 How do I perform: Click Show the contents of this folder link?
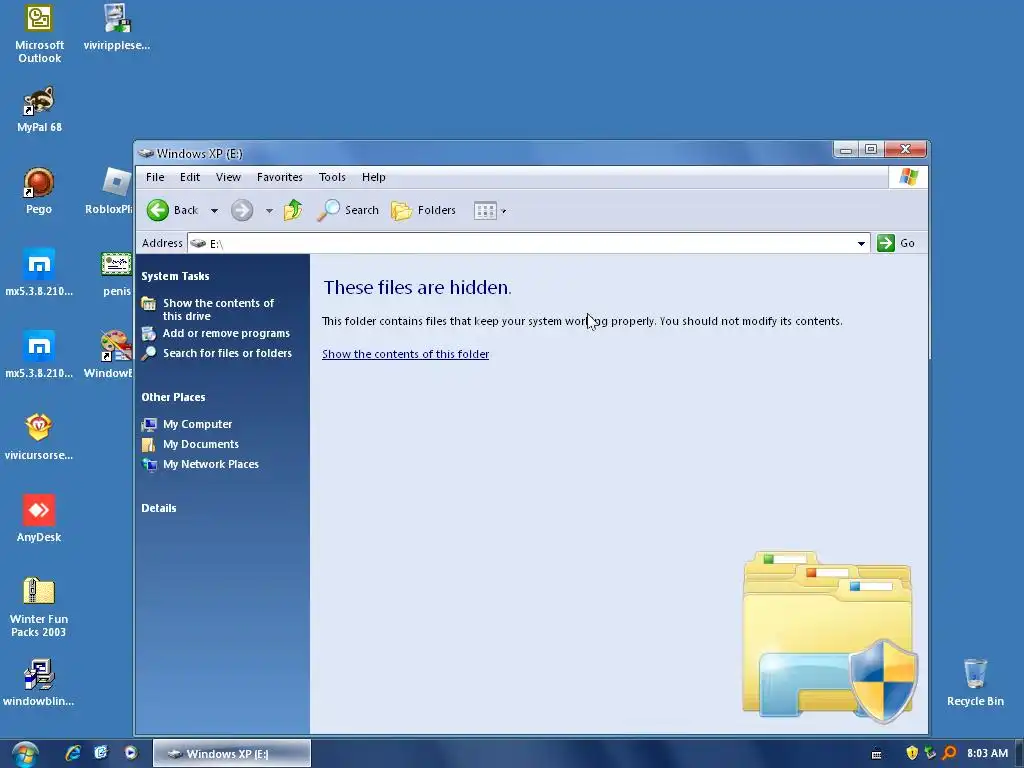[x=406, y=354]
